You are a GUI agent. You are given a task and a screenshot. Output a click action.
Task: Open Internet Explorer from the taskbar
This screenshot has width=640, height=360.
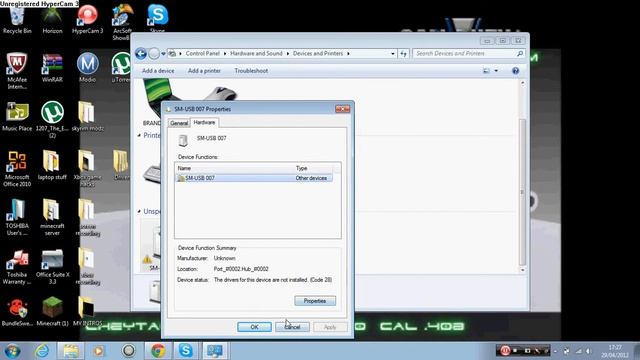[x=42, y=351]
